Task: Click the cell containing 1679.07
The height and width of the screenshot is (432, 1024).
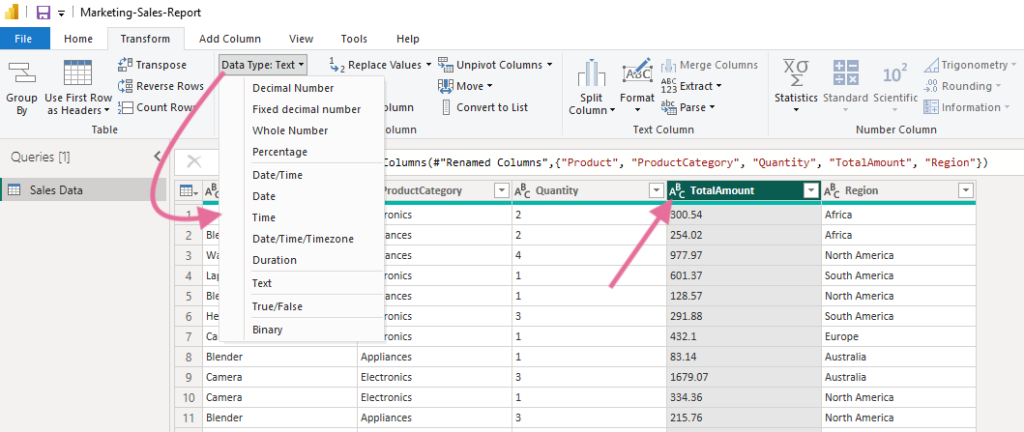Action: click(x=744, y=377)
